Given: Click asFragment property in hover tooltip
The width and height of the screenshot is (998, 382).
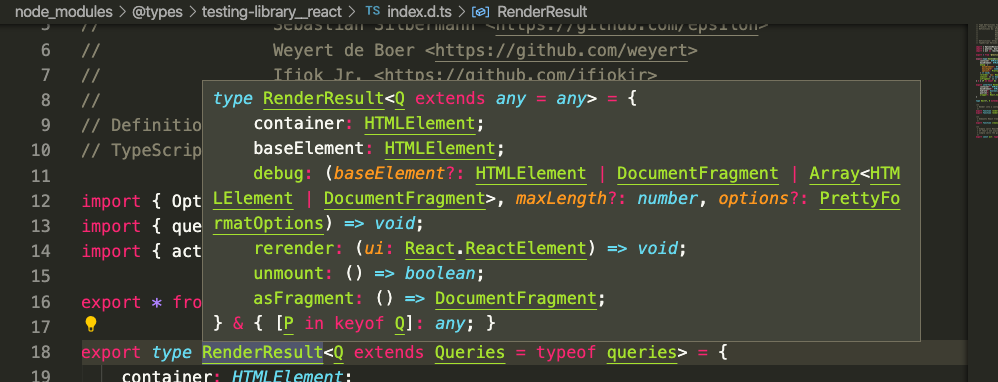Looking at the screenshot, I should coord(304,299).
